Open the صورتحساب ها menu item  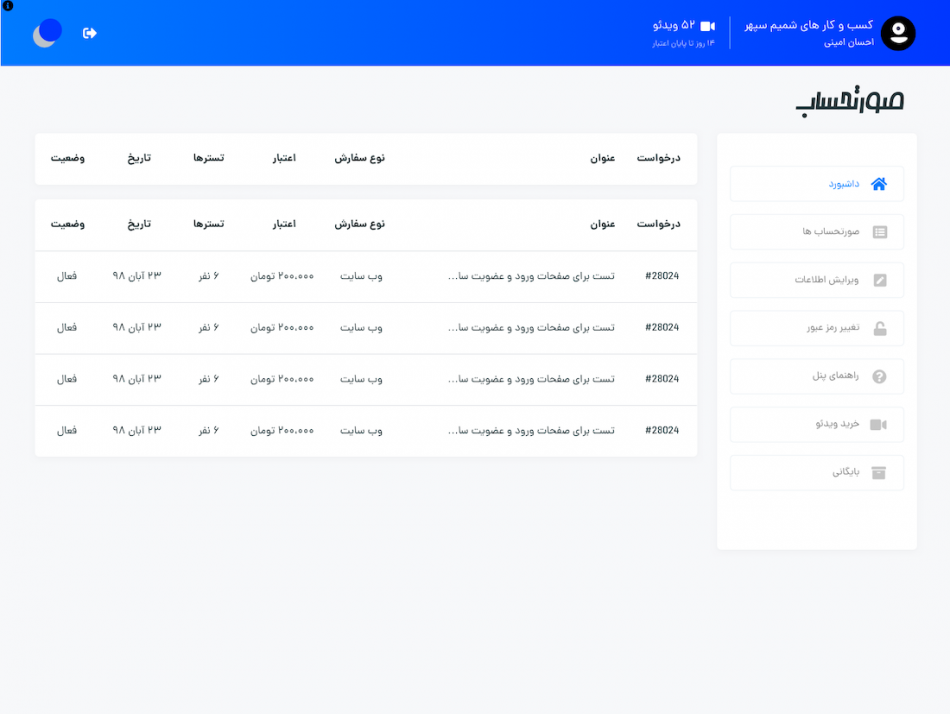click(x=817, y=232)
